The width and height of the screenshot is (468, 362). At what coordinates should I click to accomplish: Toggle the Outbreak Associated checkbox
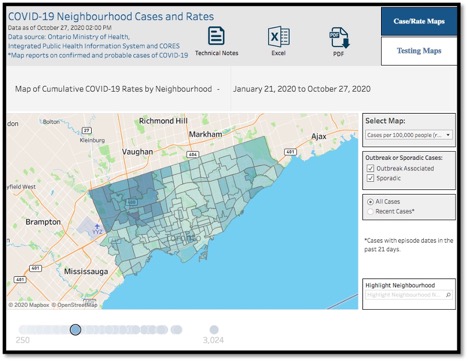370,168
